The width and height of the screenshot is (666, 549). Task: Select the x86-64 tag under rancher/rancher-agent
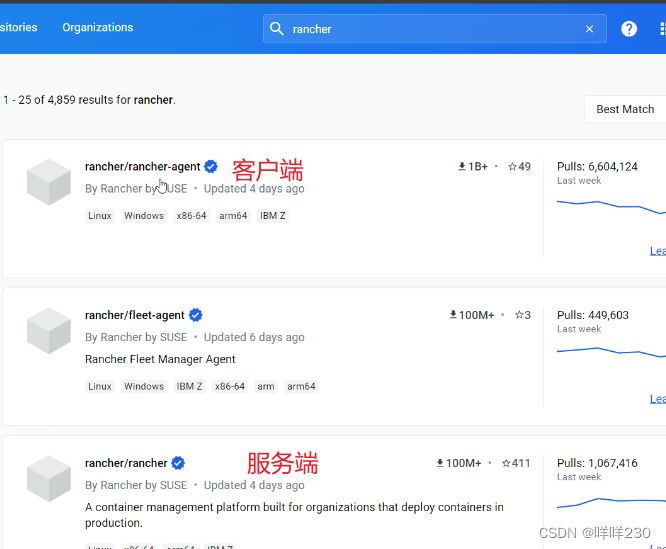pyautogui.click(x=192, y=216)
